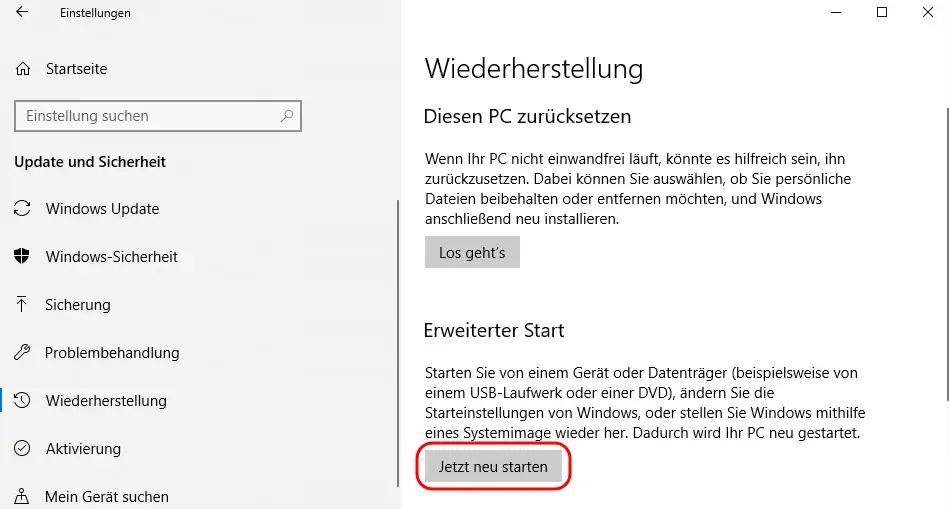Click the Aktivierung checkmark circle icon
The width and height of the screenshot is (950, 509).
pos(22,449)
